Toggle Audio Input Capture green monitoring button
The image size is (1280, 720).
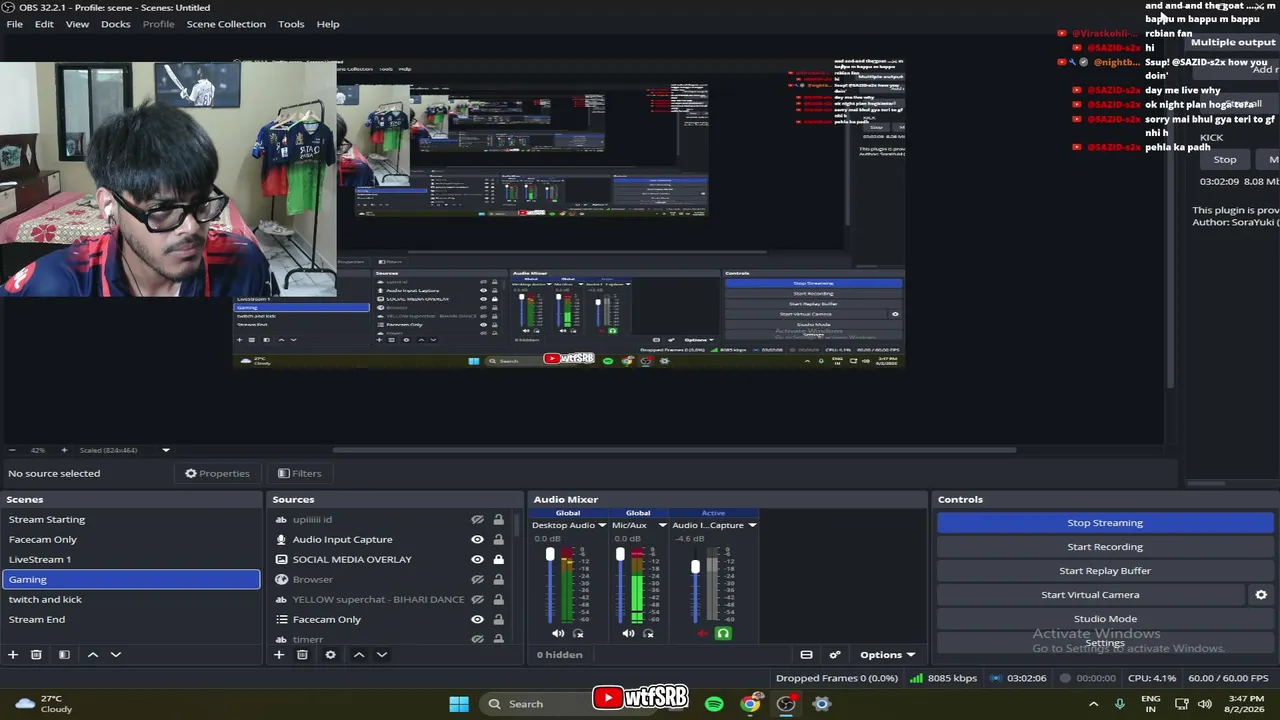click(723, 633)
